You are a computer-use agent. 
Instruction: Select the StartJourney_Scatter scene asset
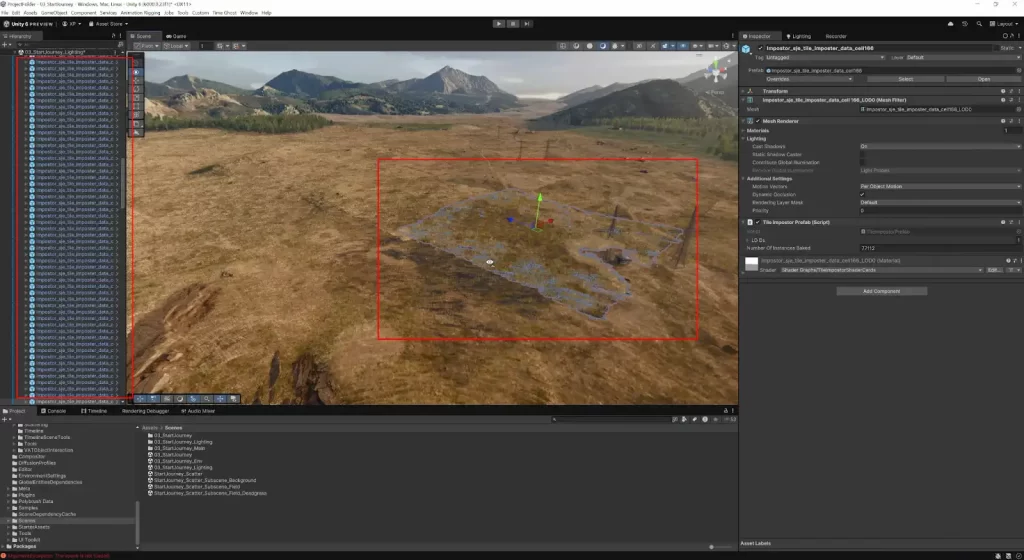(x=179, y=474)
